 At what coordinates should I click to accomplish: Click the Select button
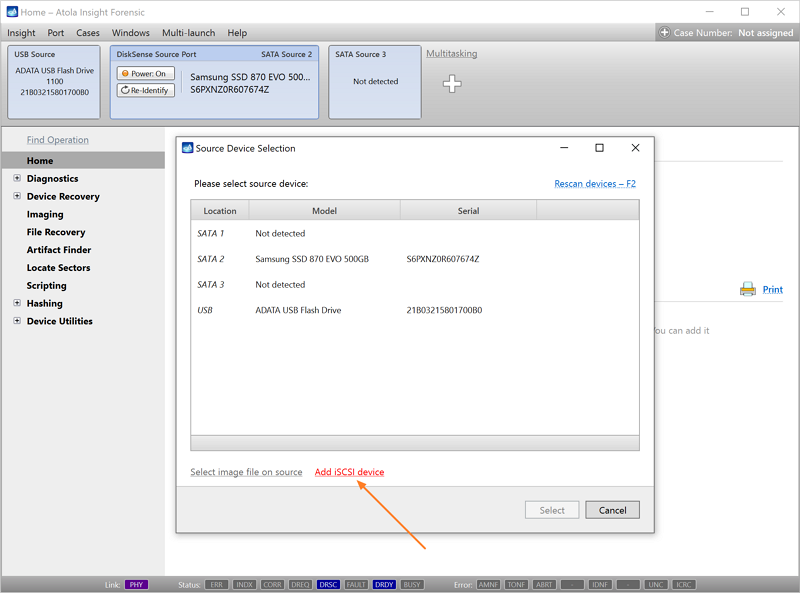coord(552,510)
